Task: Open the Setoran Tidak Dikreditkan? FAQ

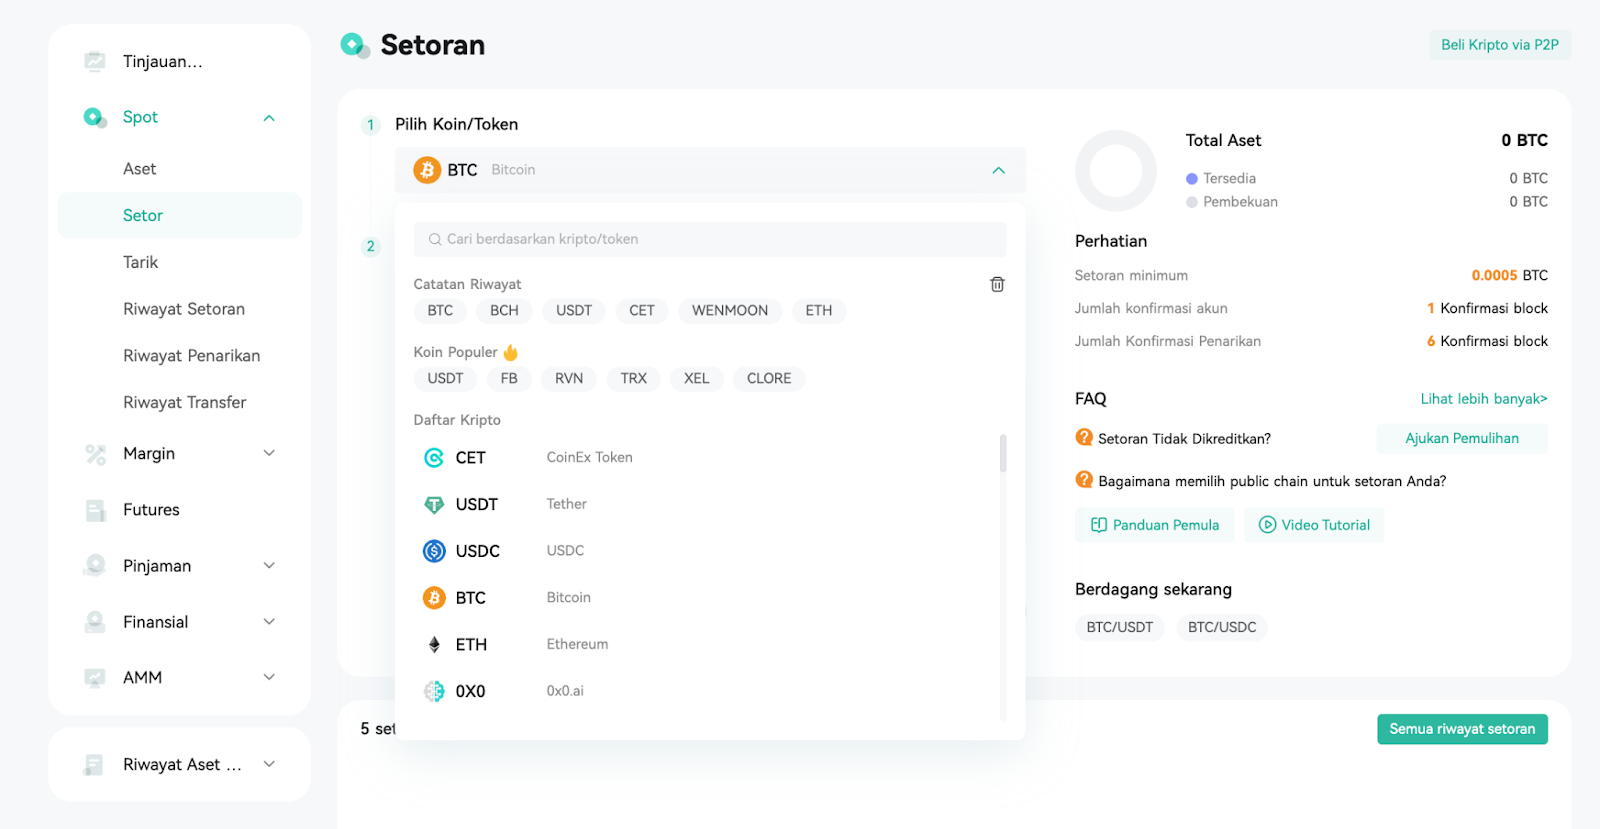Action: 1184,439
